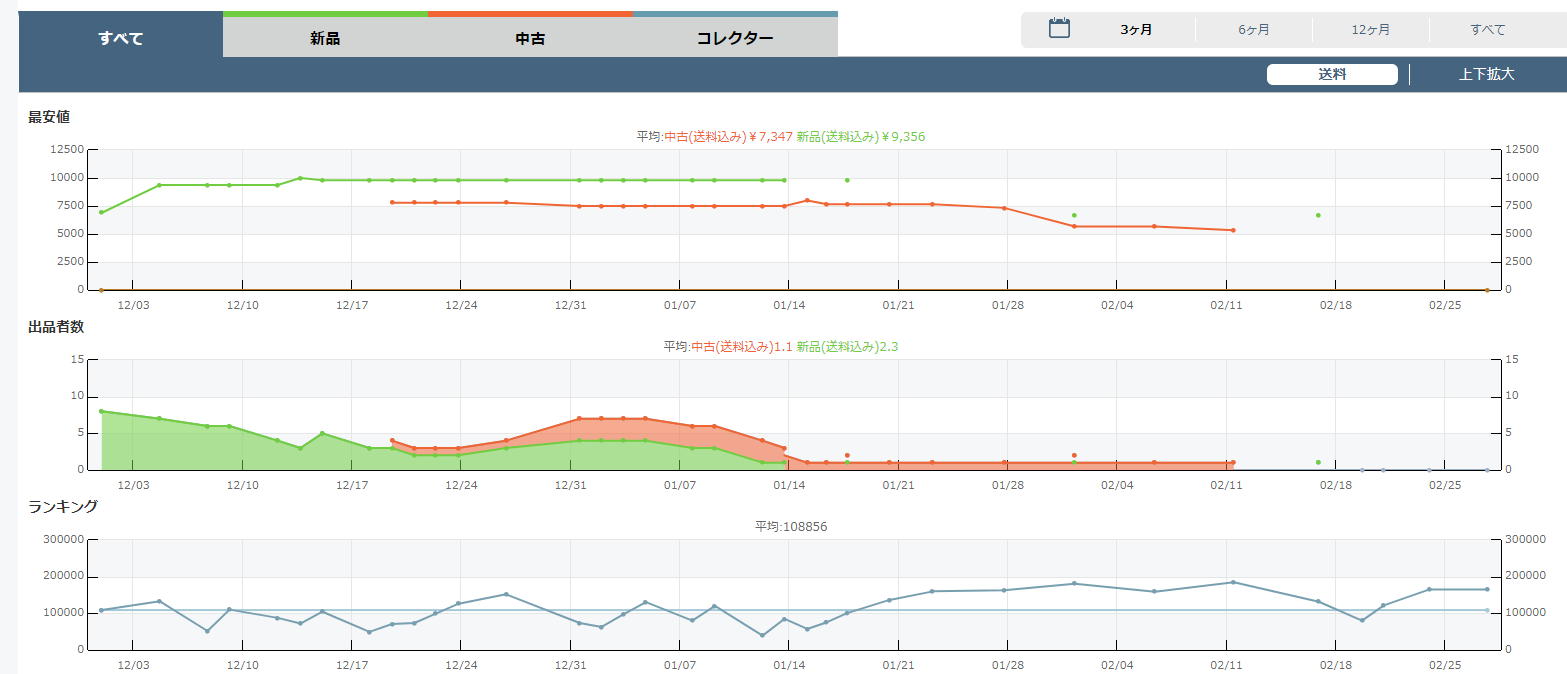
Task: Choose the 6ヶ月 time range
Action: tap(1253, 30)
